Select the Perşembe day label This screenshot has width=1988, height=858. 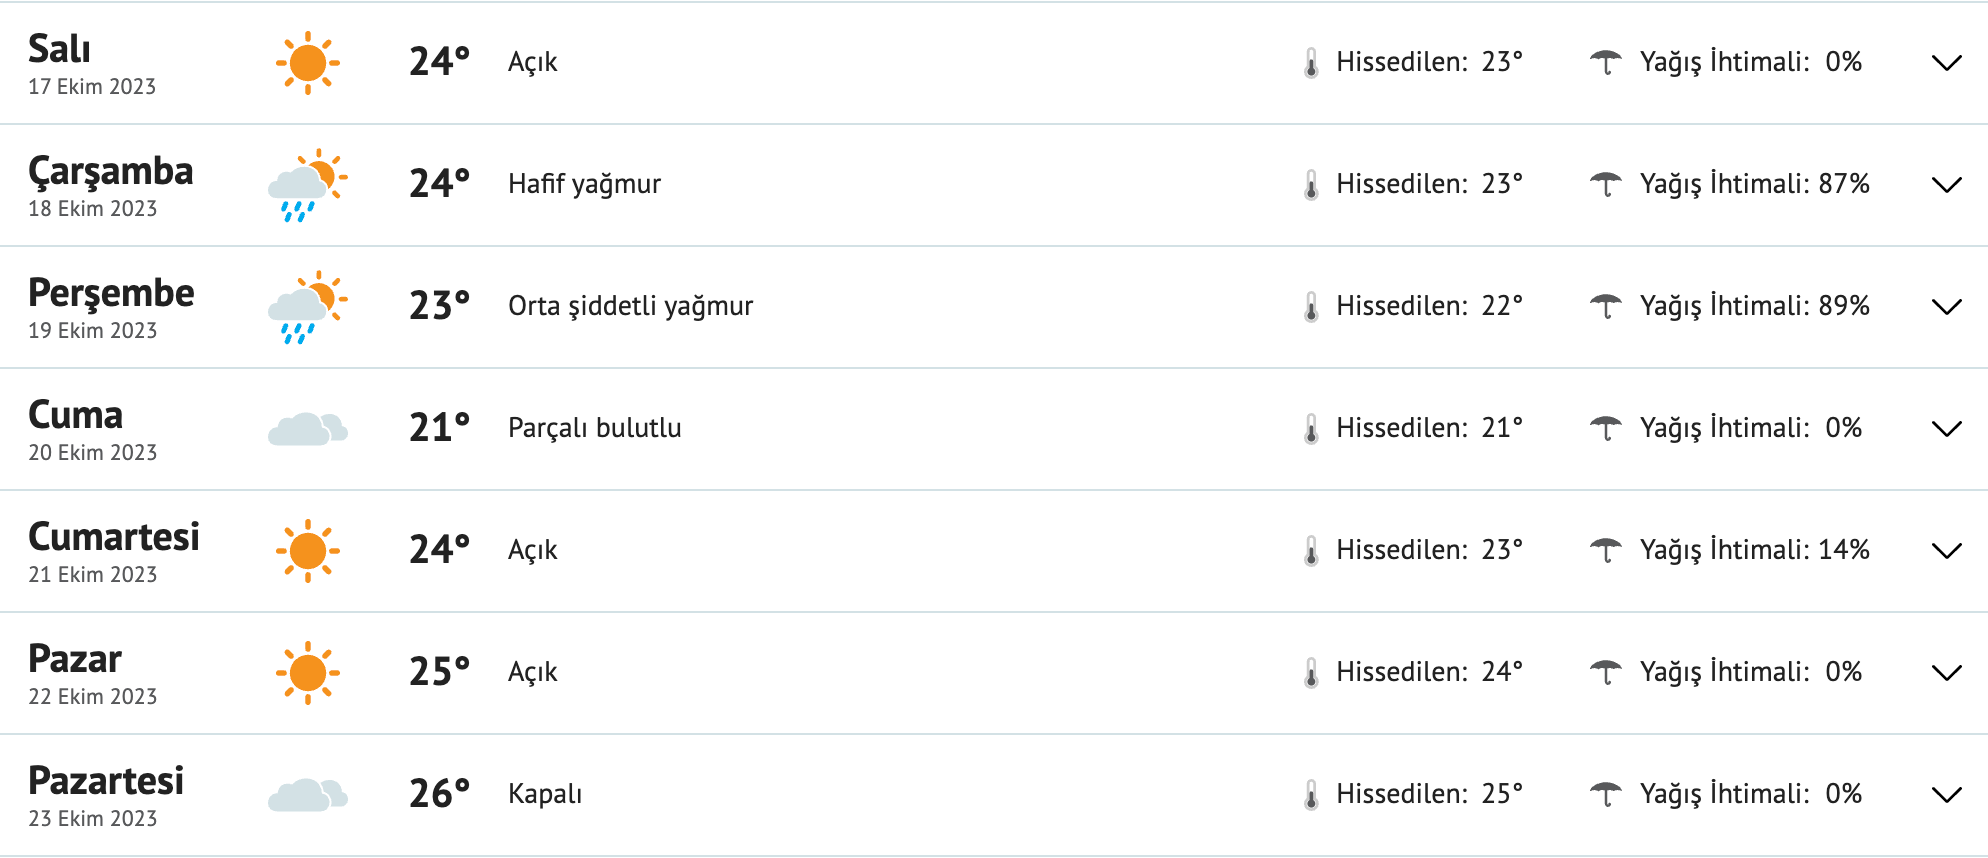(x=112, y=293)
